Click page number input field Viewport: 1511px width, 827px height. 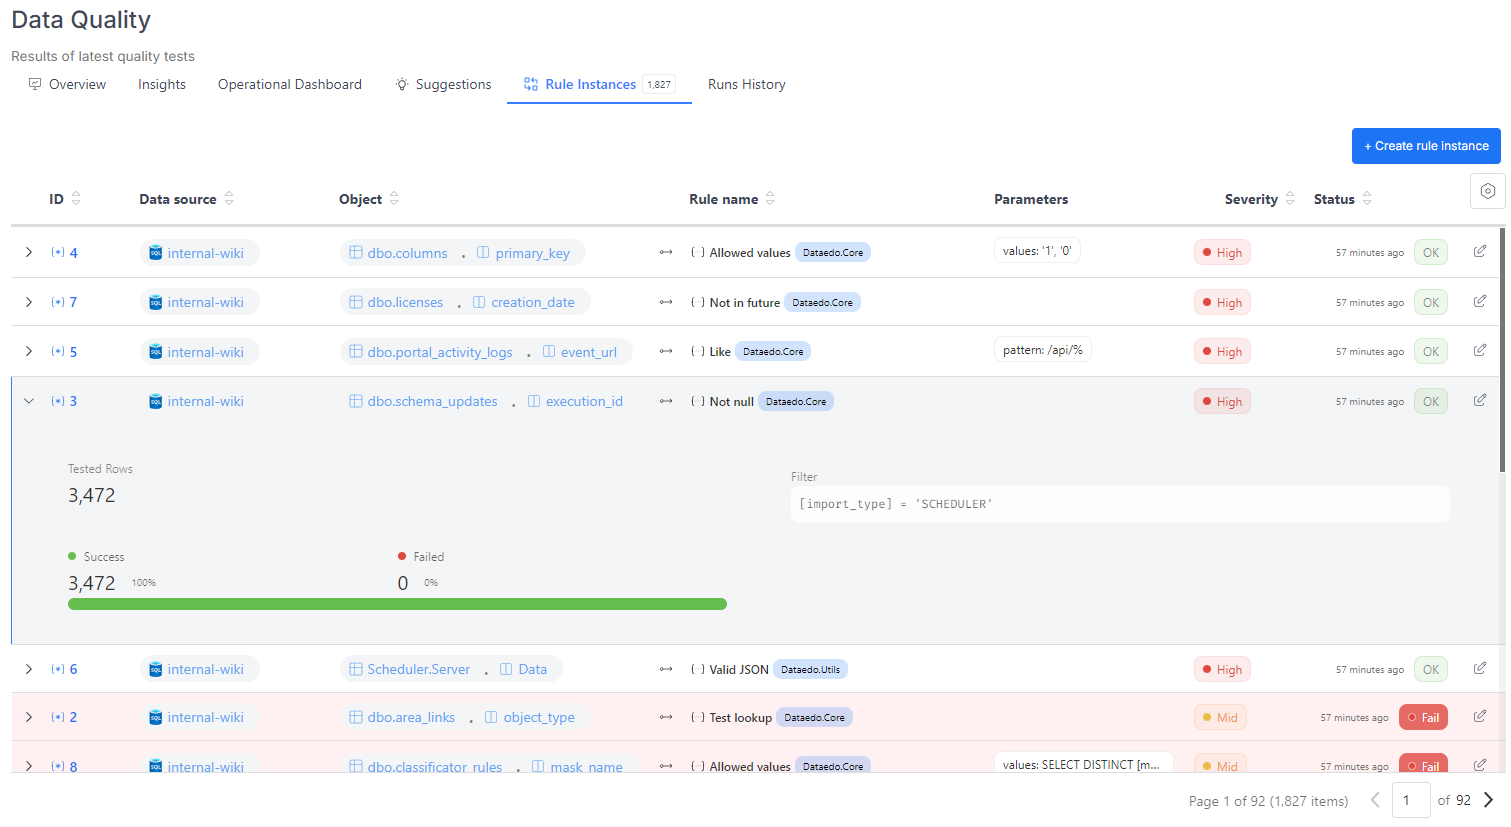tap(1411, 800)
